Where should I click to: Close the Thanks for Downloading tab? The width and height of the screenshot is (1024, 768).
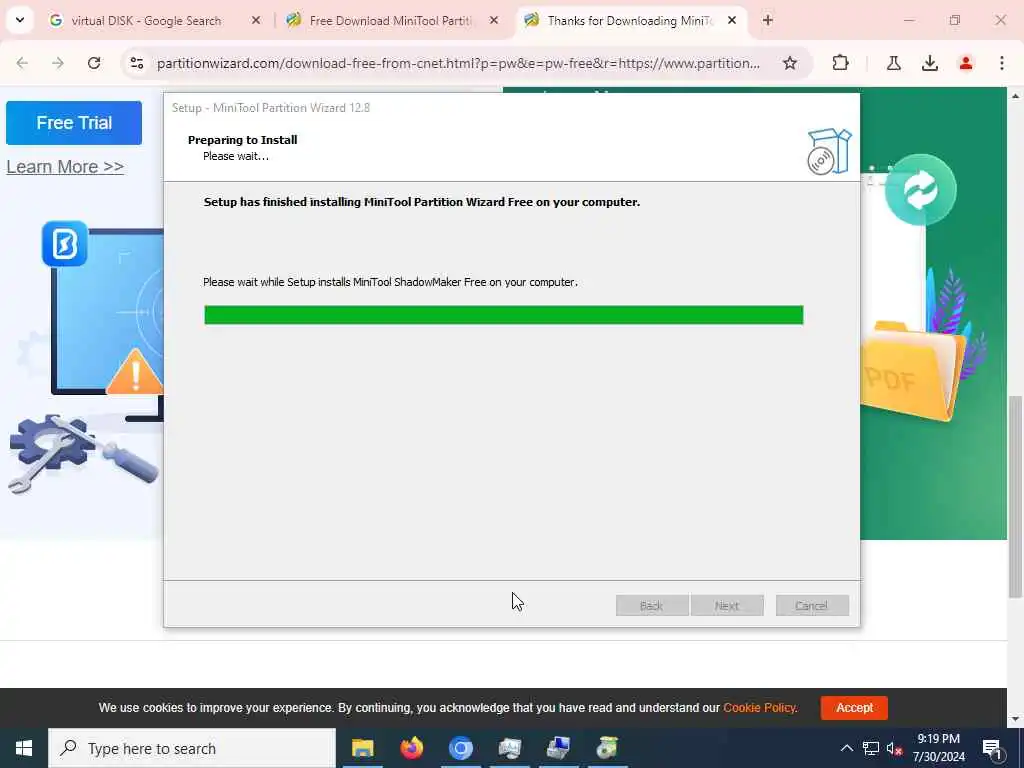pyautogui.click(x=732, y=21)
